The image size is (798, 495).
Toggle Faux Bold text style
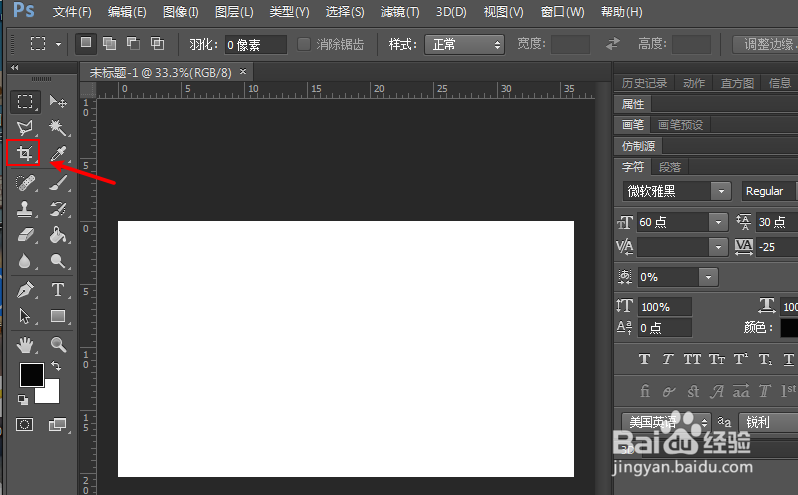coord(644,360)
